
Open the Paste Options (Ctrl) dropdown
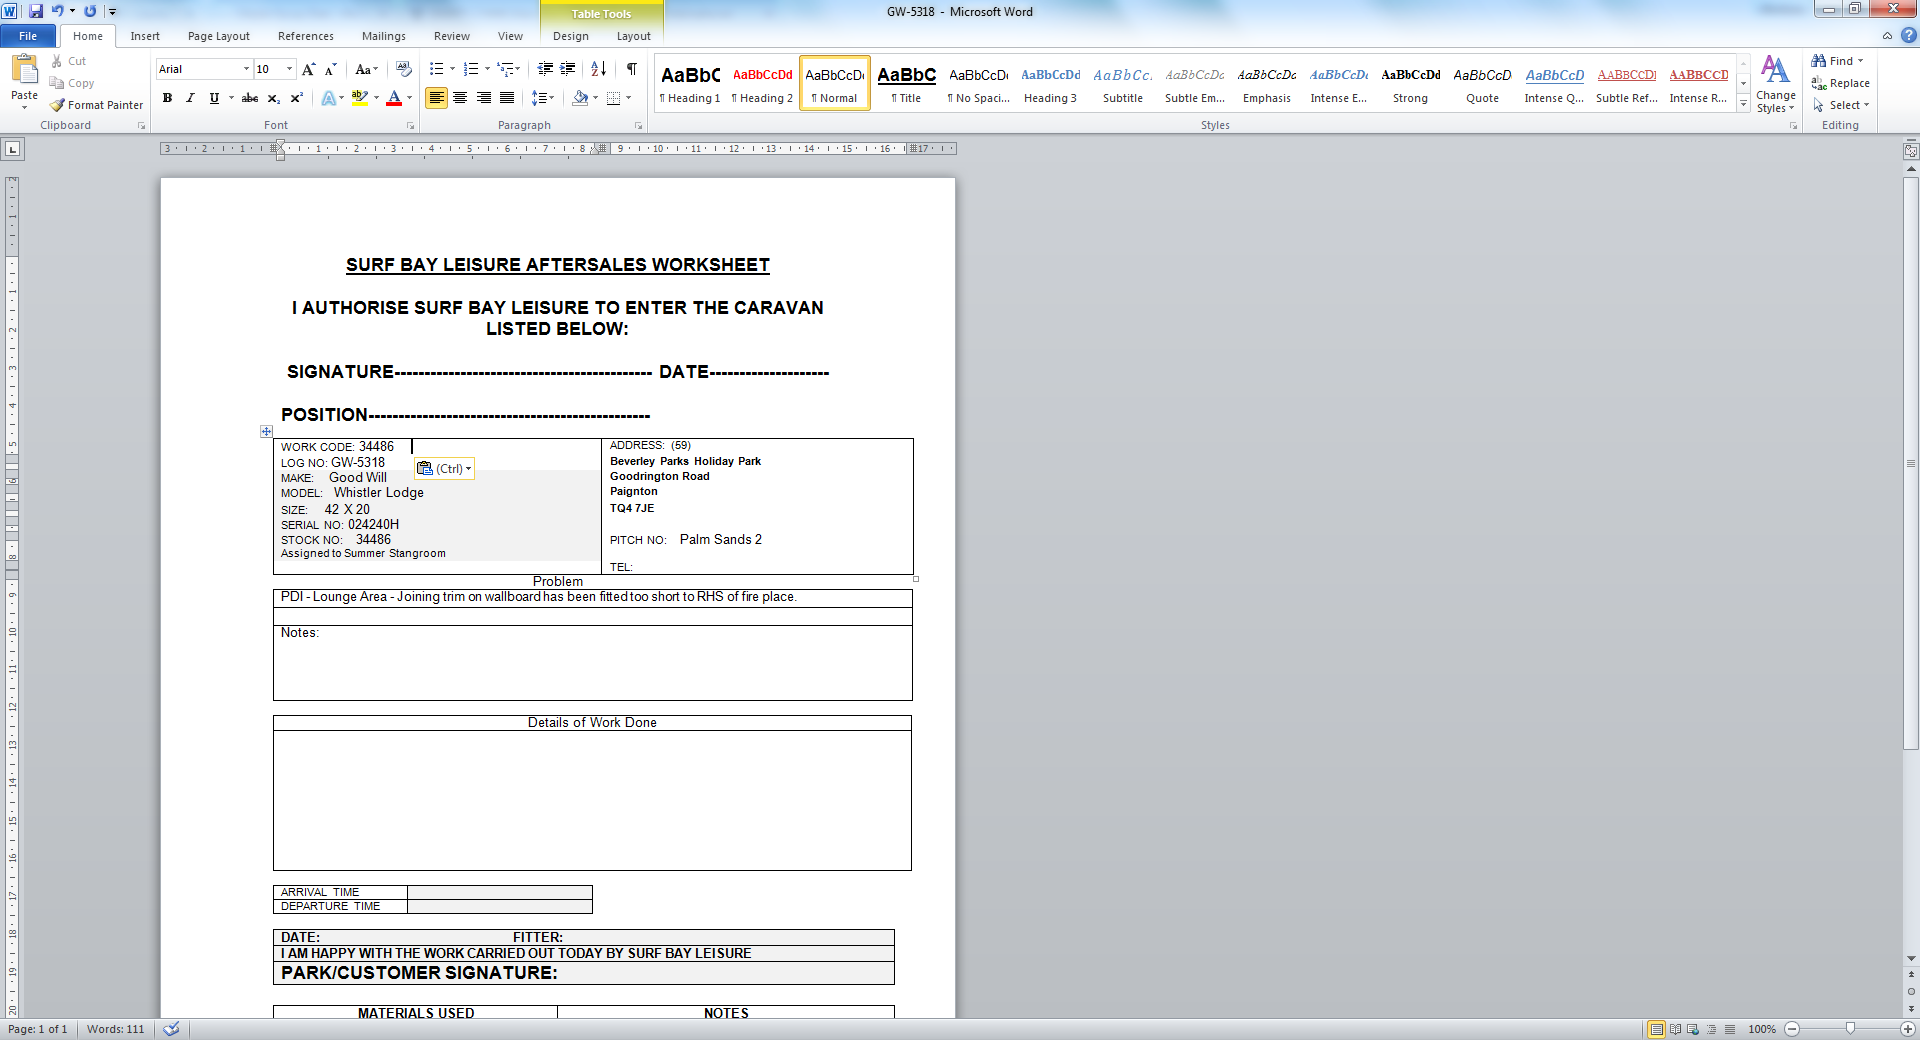click(444, 468)
